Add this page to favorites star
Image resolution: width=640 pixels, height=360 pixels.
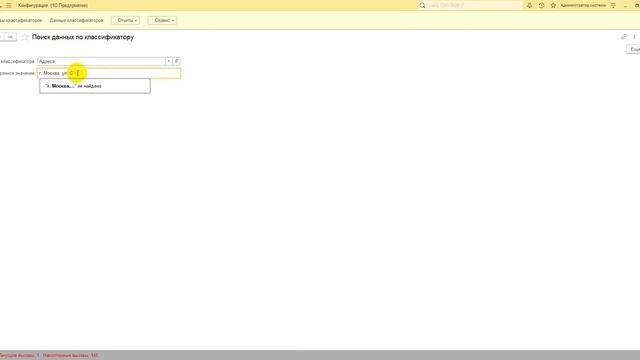[x=24, y=37]
